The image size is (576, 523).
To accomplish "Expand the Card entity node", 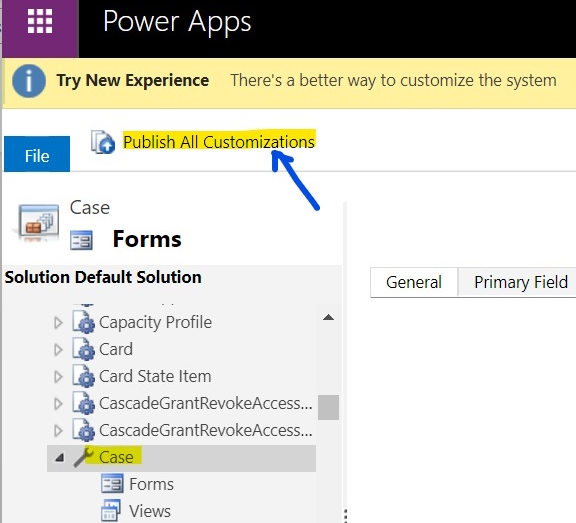I will [58, 350].
